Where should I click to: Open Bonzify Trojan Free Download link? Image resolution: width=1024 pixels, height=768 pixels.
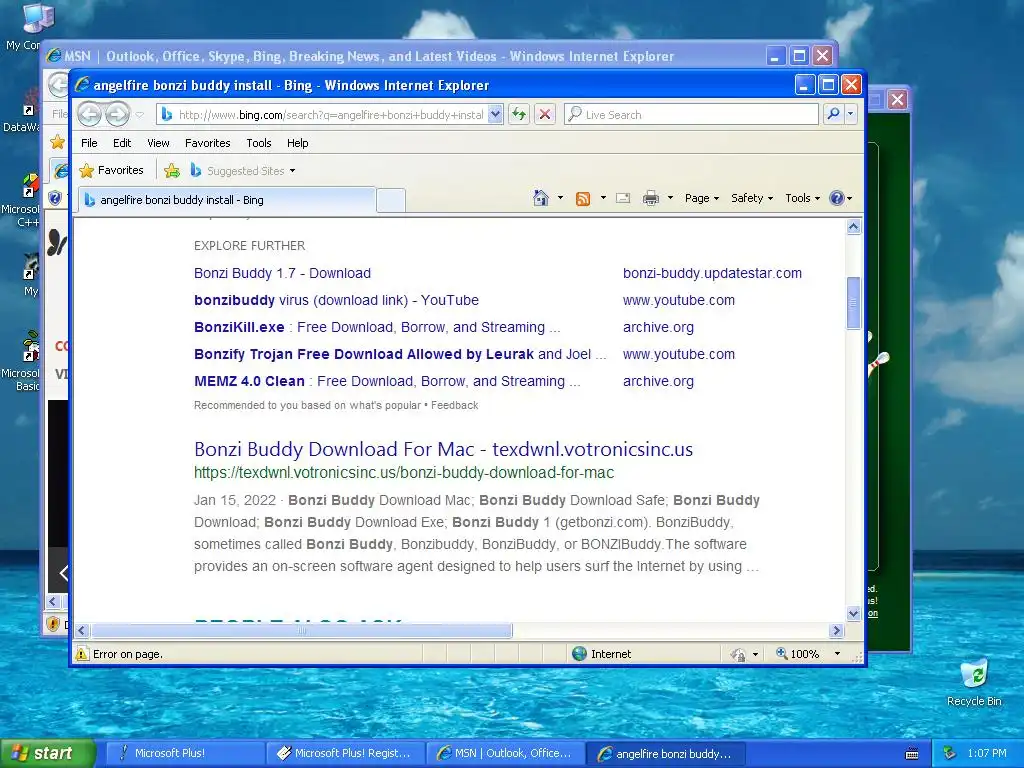coord(400,354)
